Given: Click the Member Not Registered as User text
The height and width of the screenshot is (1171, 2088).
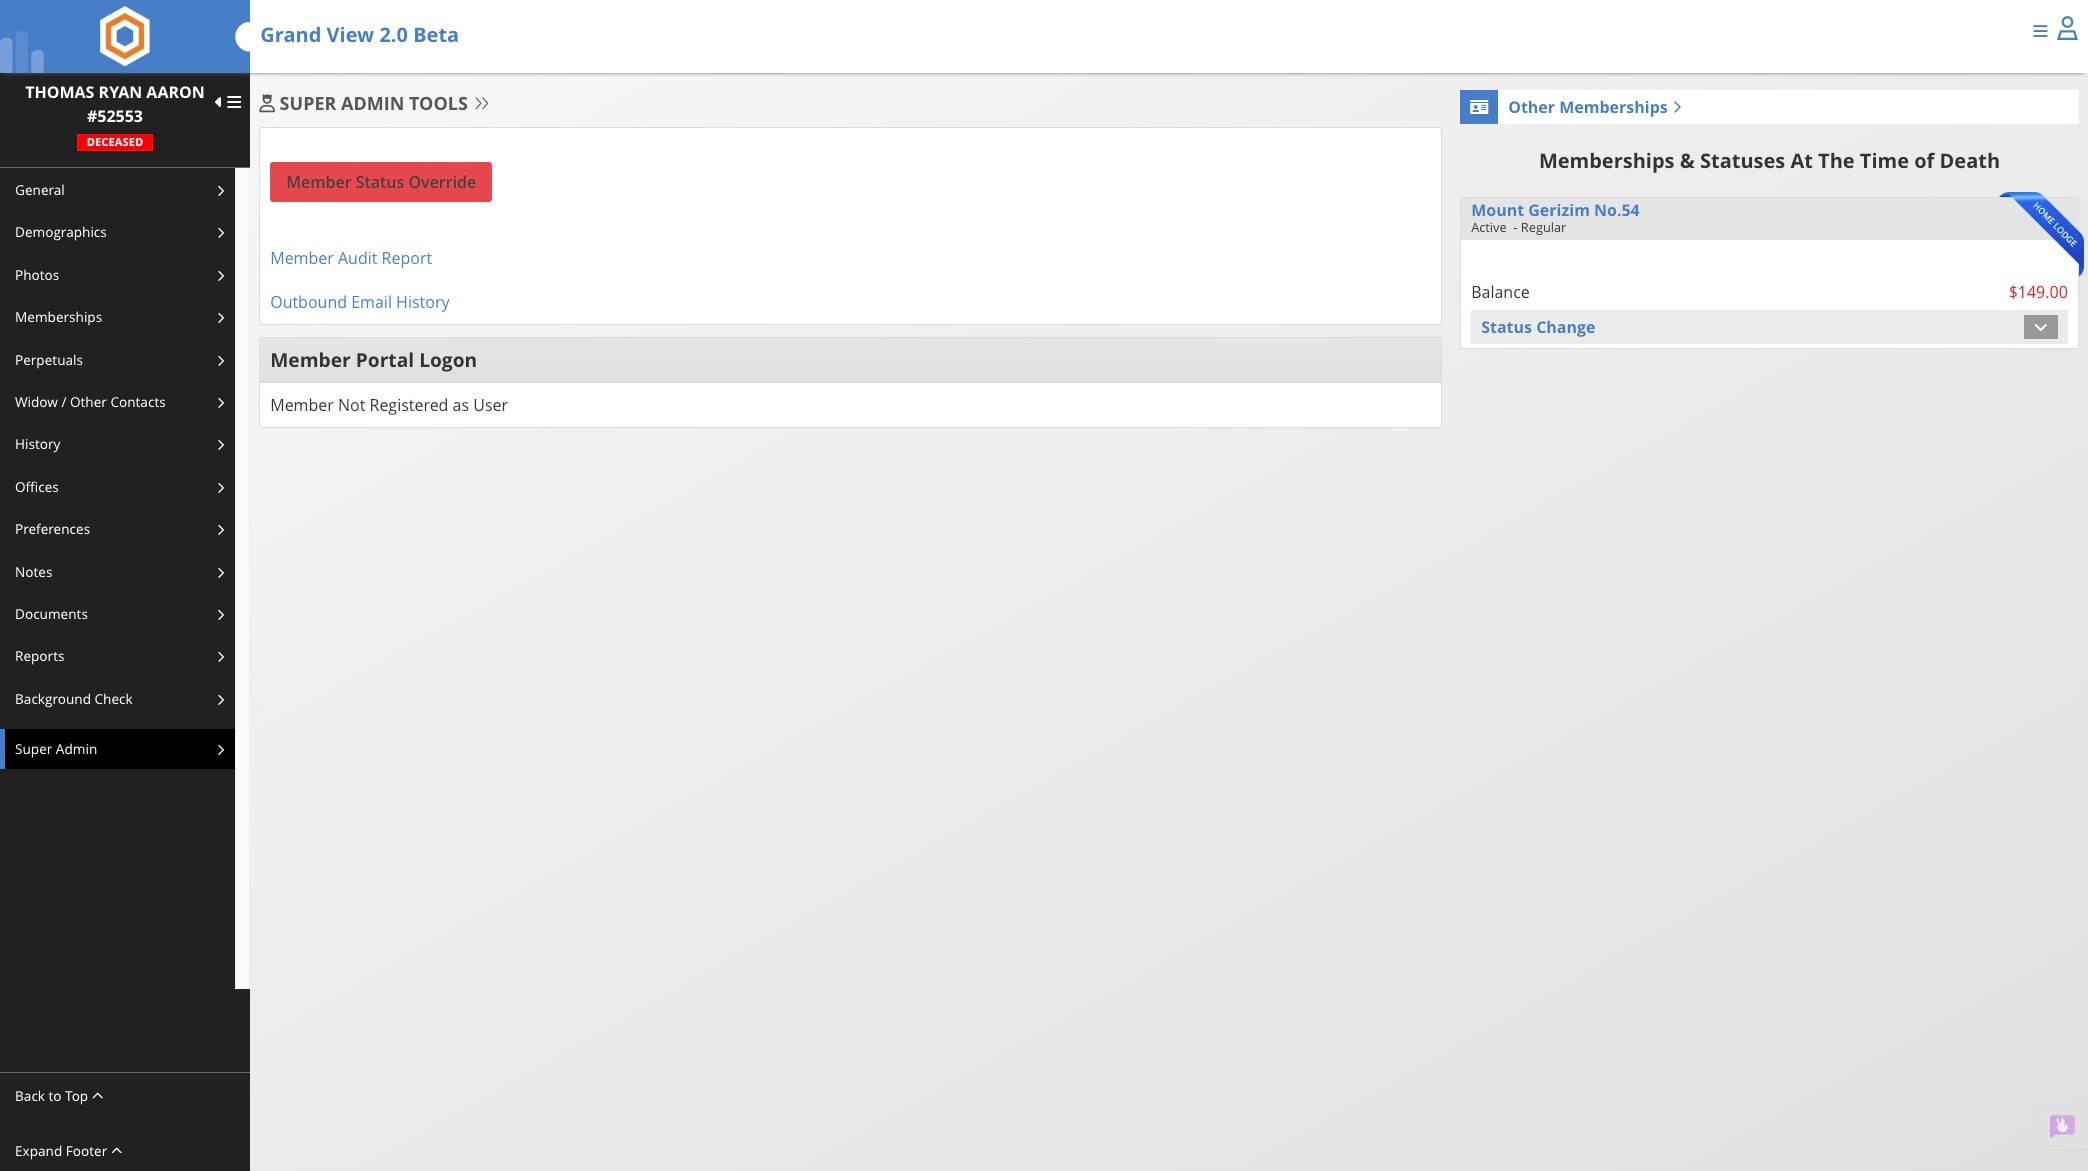Looking at the screenshot, I should pos(389,405).
